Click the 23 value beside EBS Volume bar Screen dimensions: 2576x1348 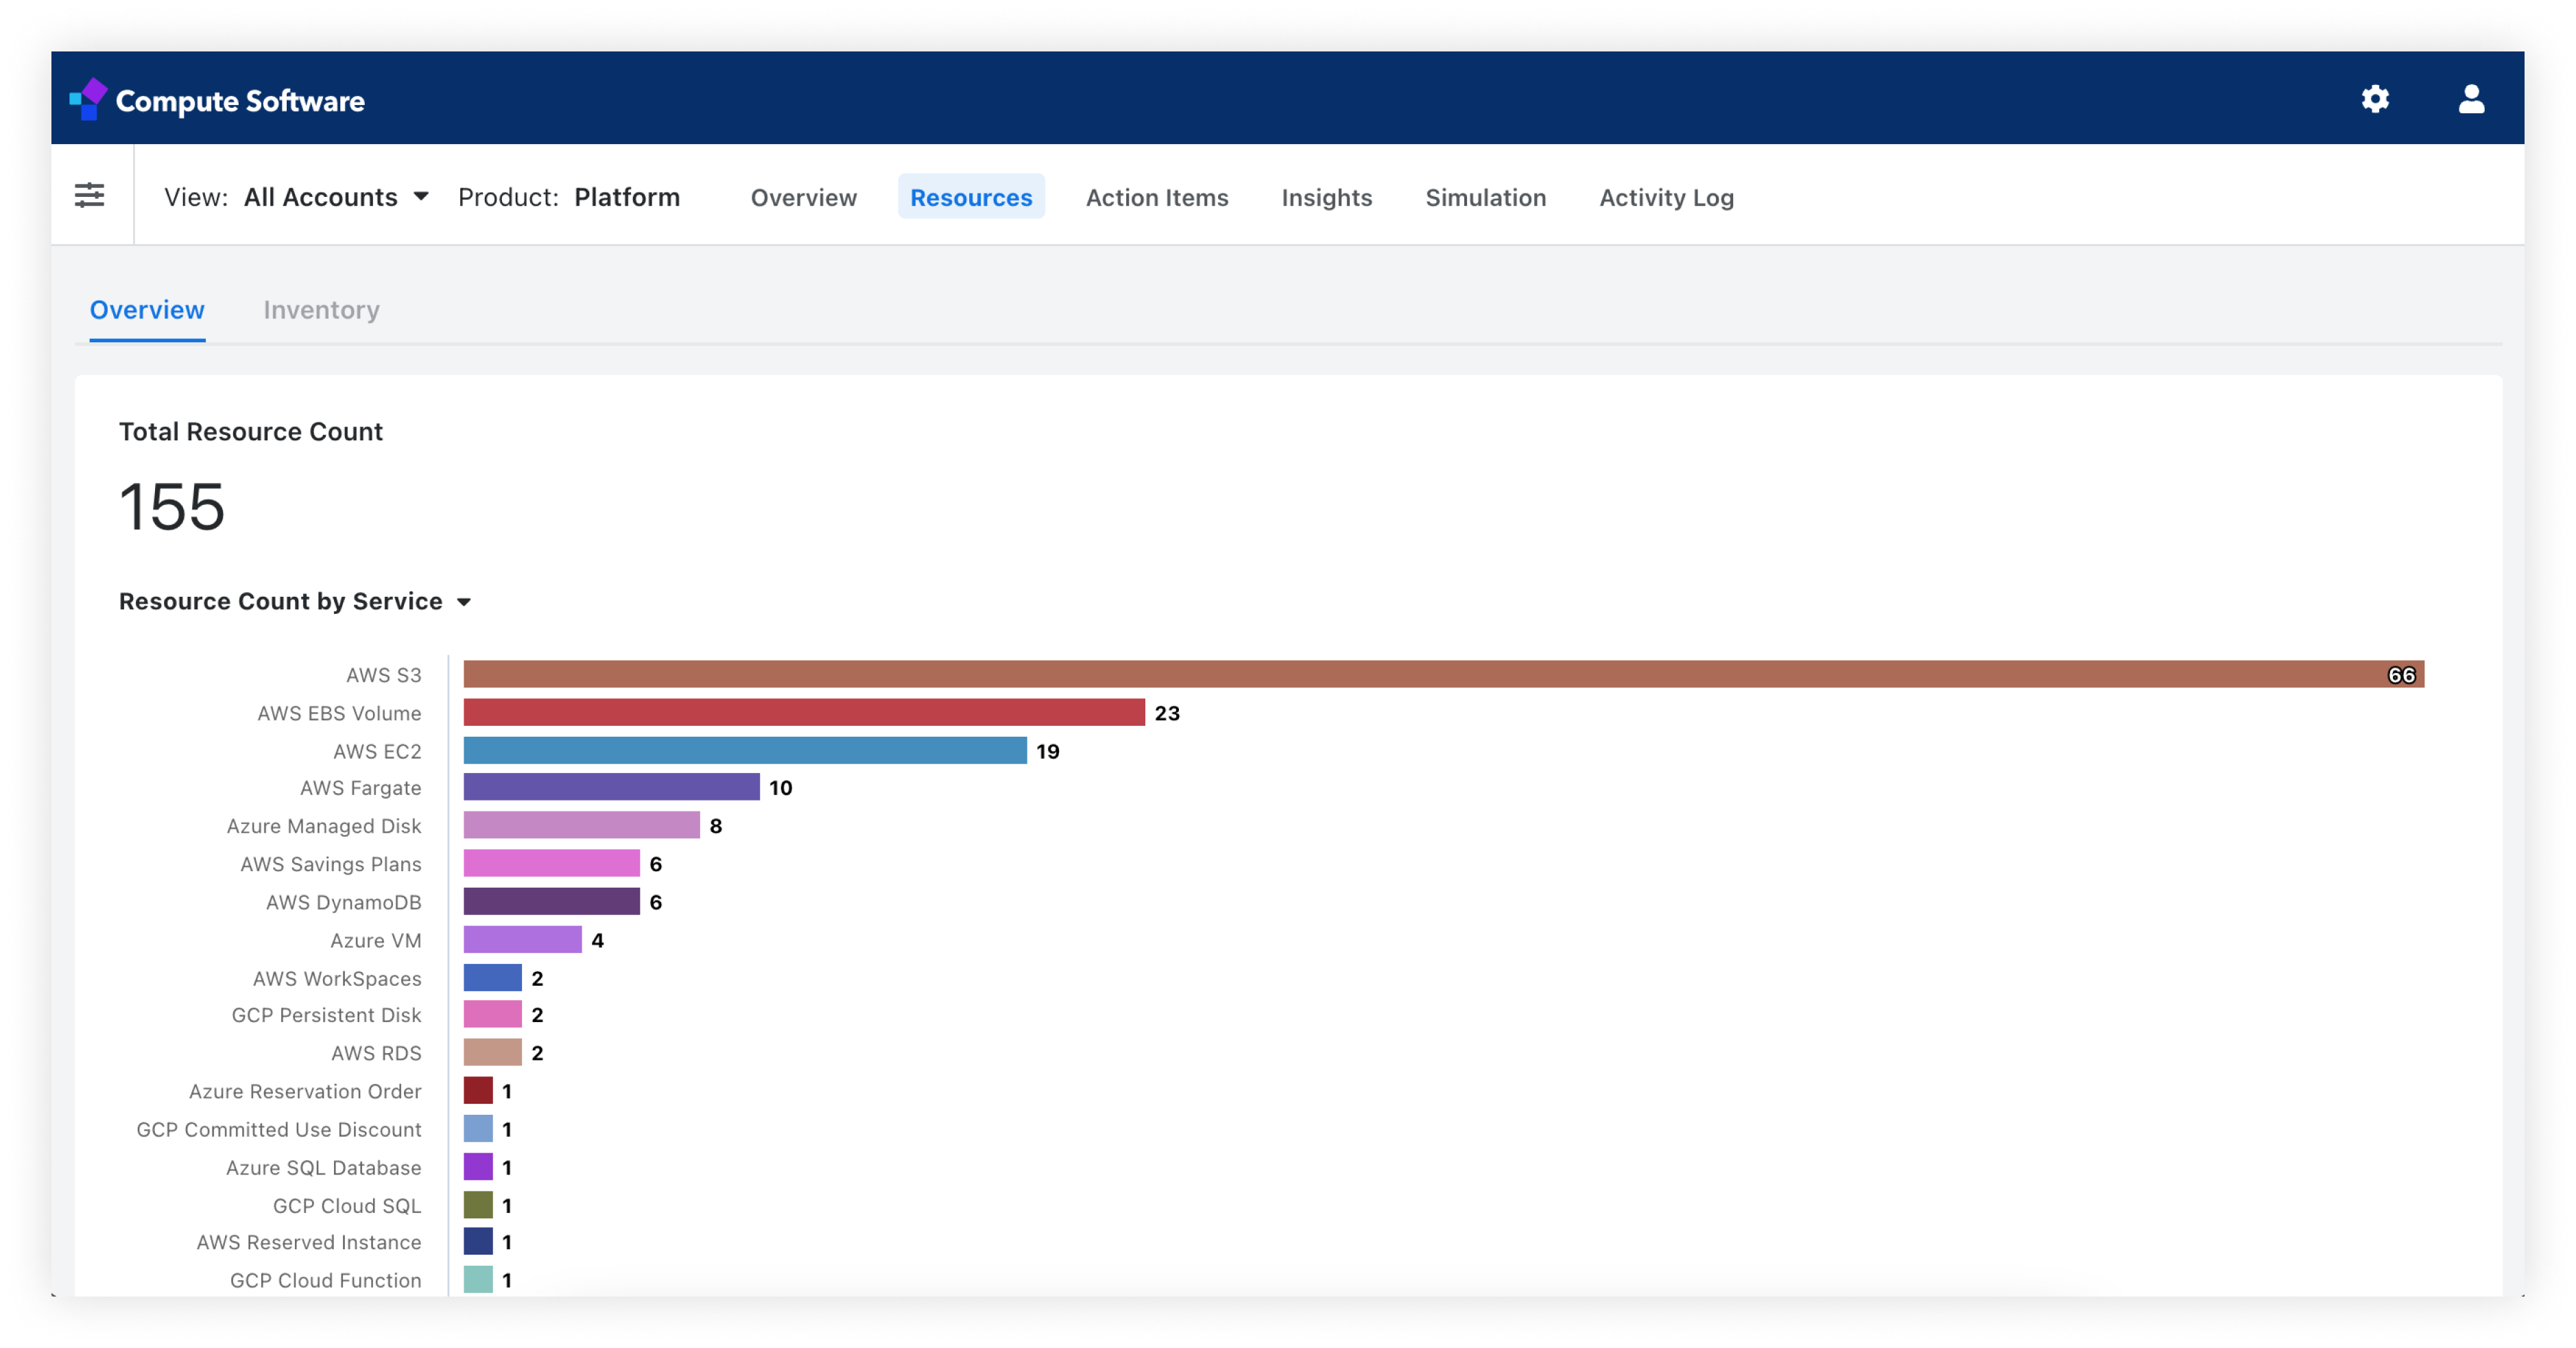pyautogui.click(x=1167, y=713)
